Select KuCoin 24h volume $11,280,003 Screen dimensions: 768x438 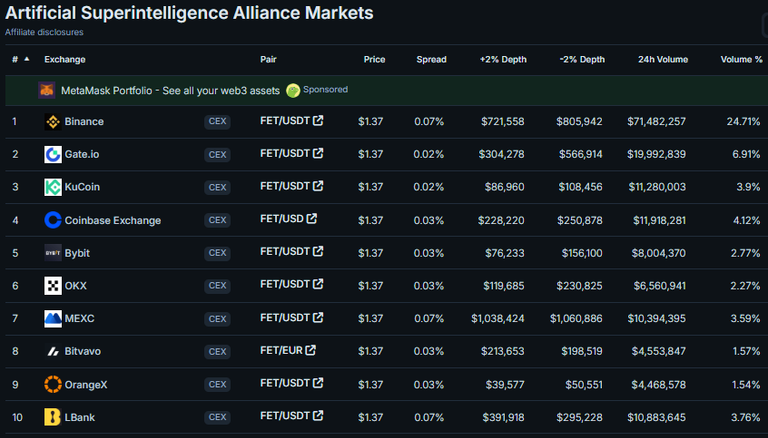pos(657,187)
